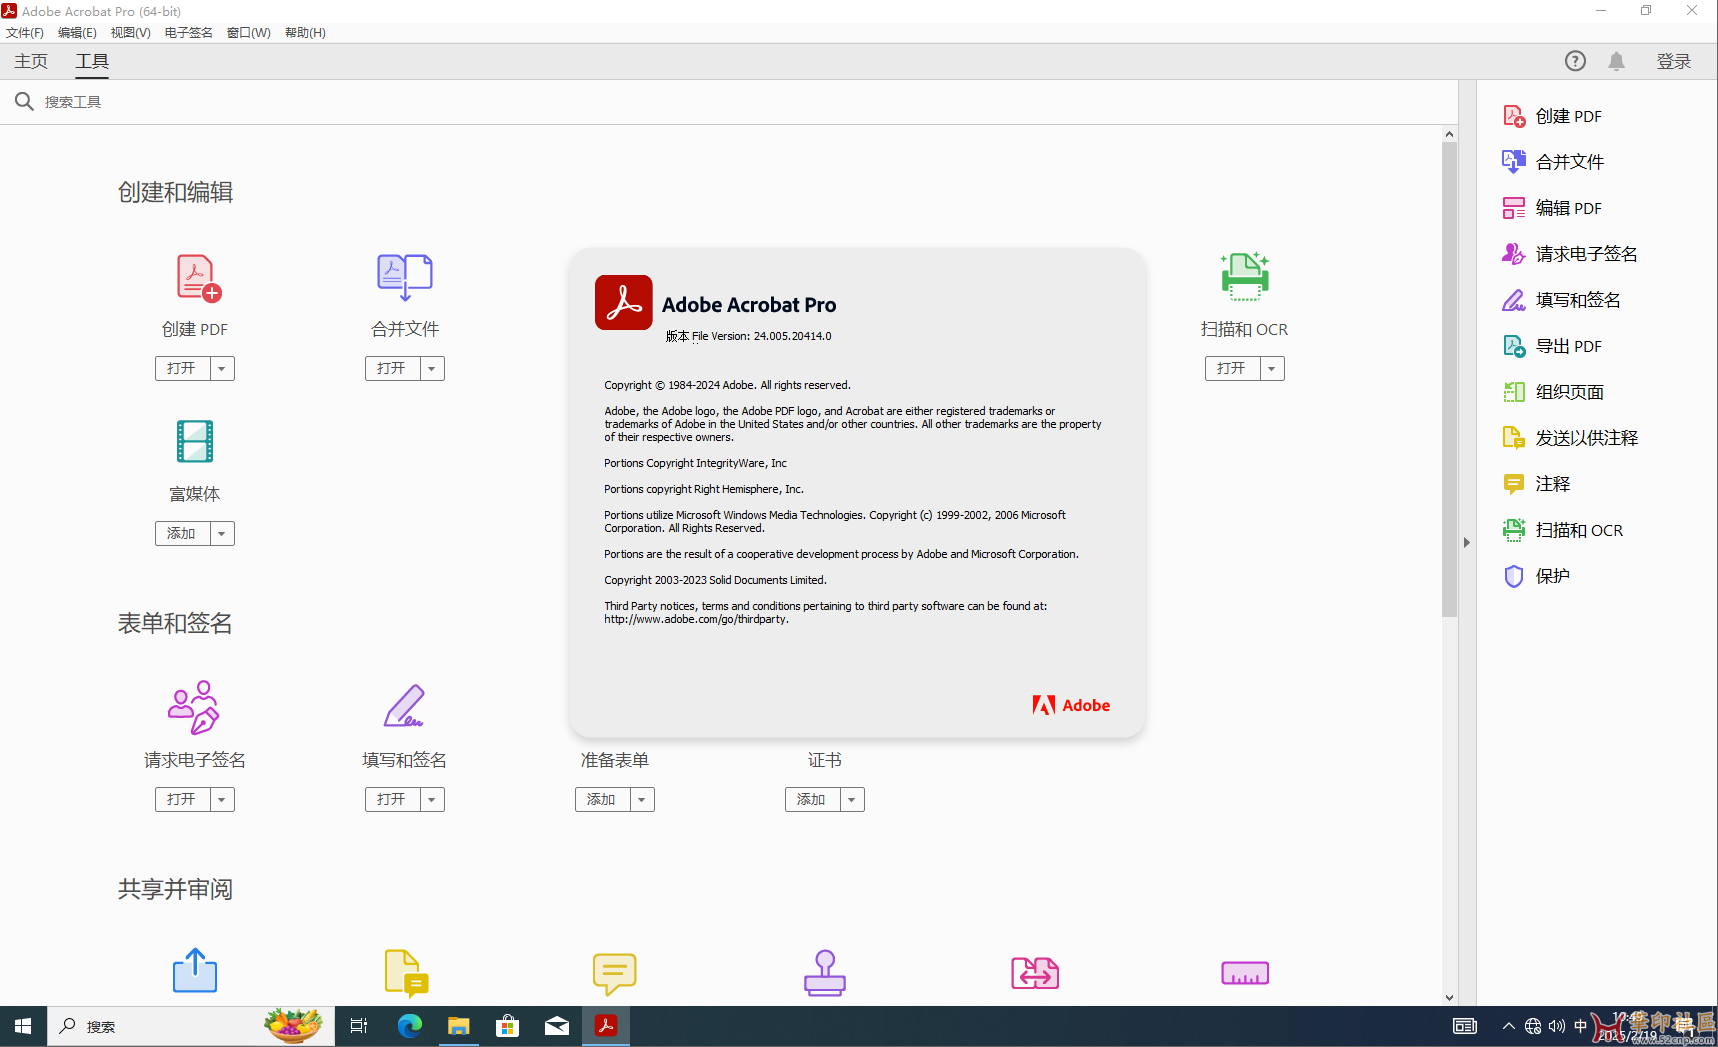1718x1047 pixels.
Task: Open File Explorer from taskbar
Action: coord(459,1026)
